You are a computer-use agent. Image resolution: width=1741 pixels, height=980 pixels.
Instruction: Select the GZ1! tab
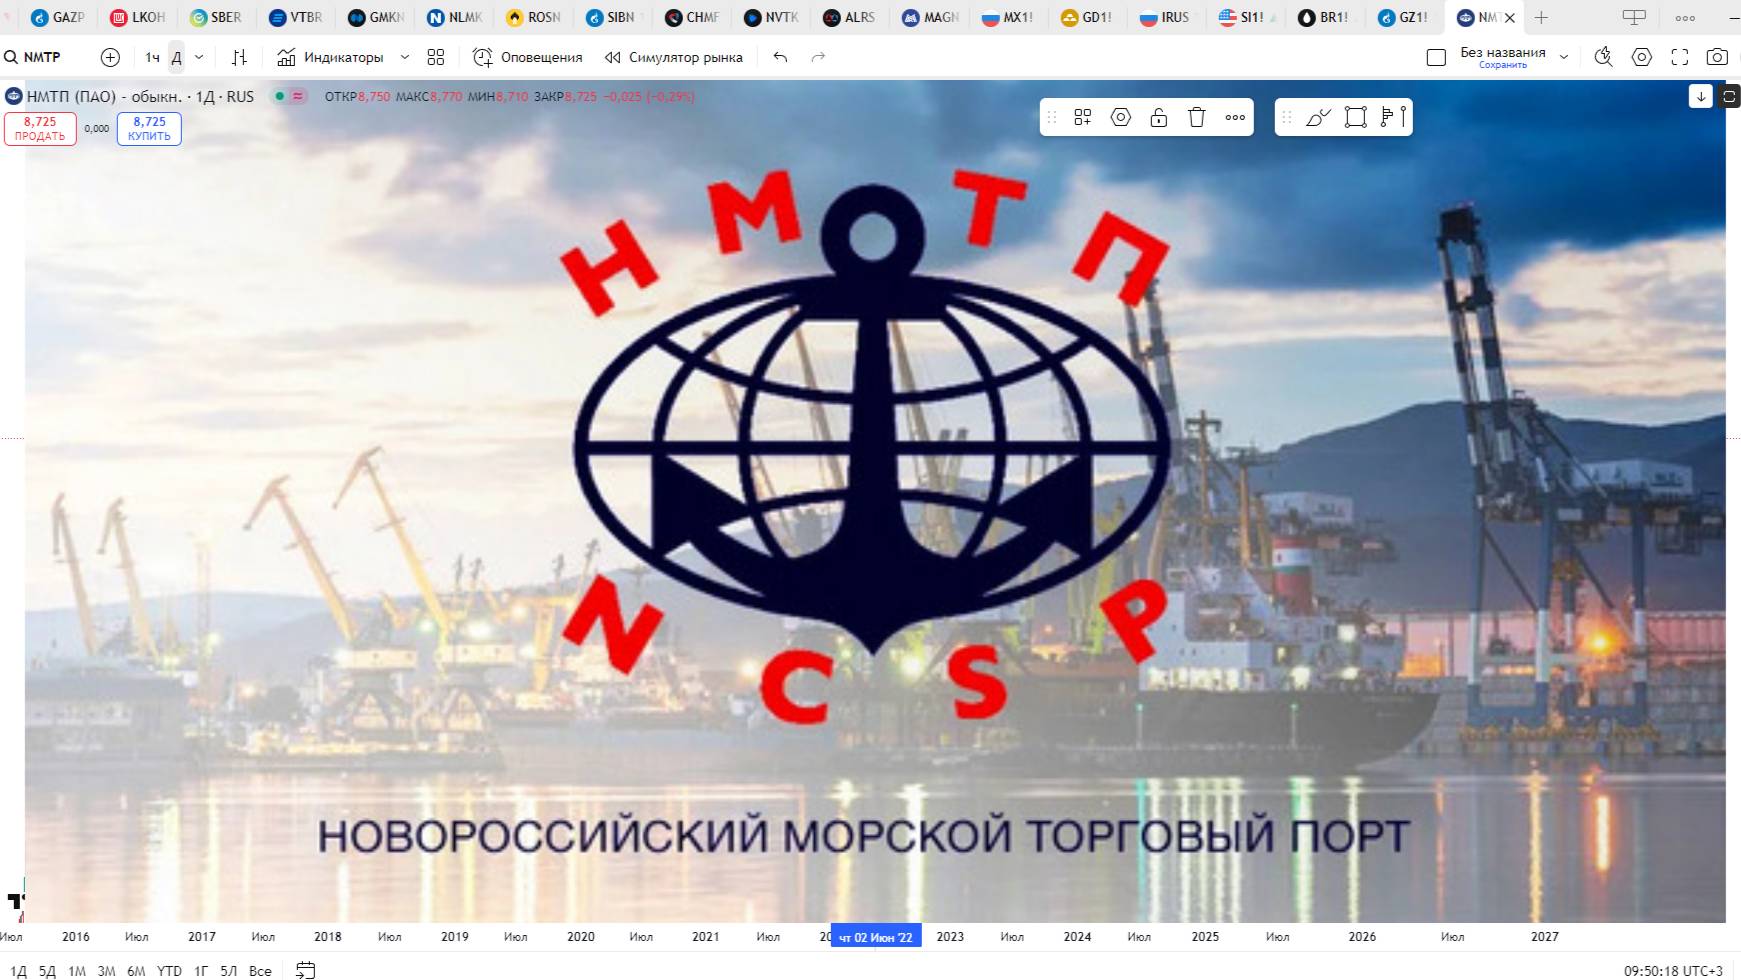point(1403,17)
